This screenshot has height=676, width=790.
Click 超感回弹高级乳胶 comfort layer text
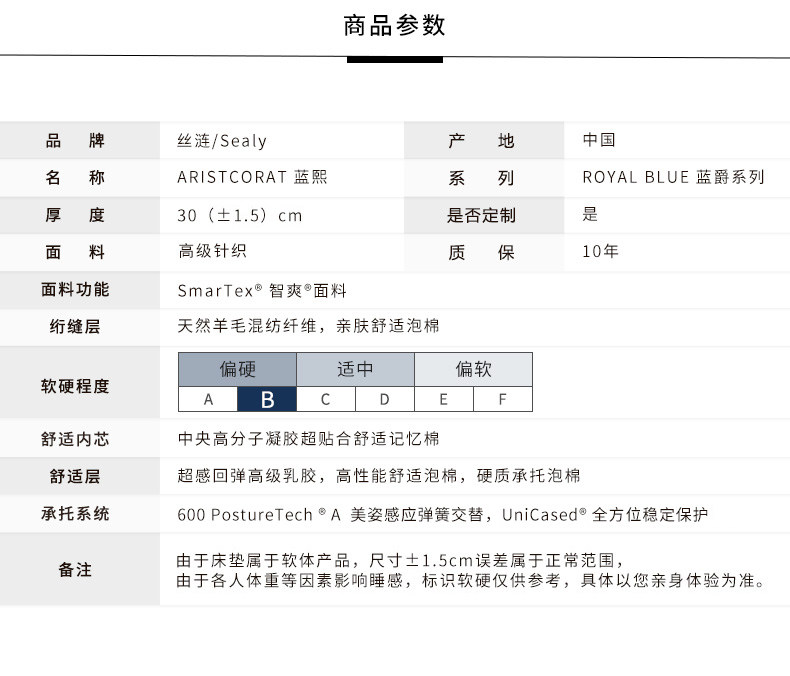click(x=379, y=476)
